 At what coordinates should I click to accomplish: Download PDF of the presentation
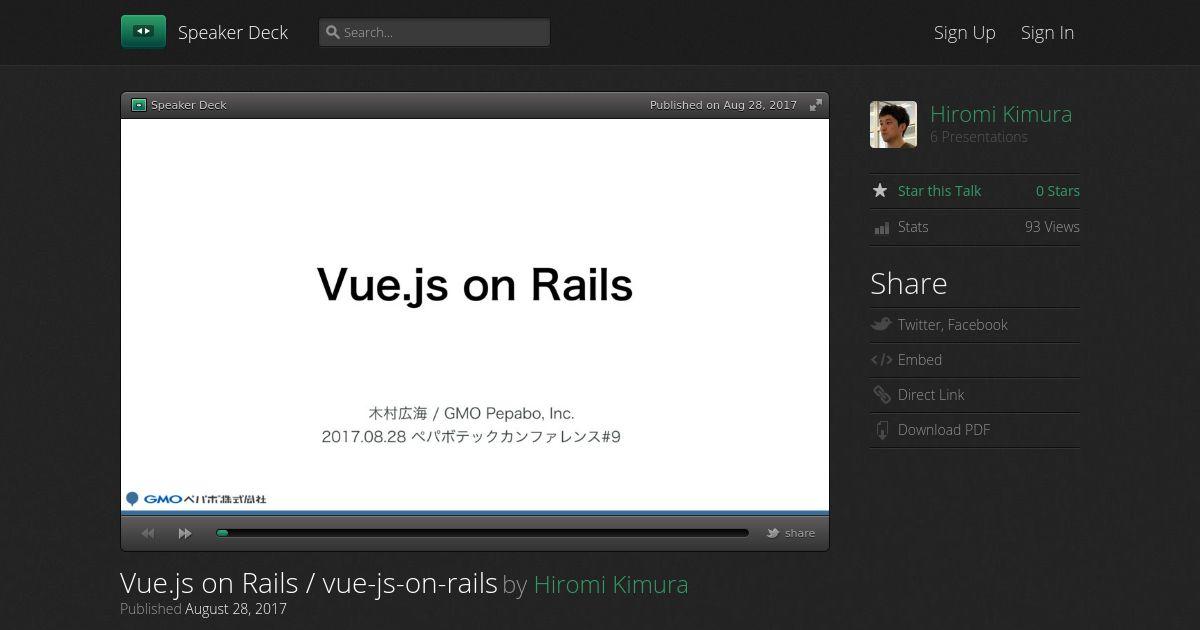click(x=944, y=430)
